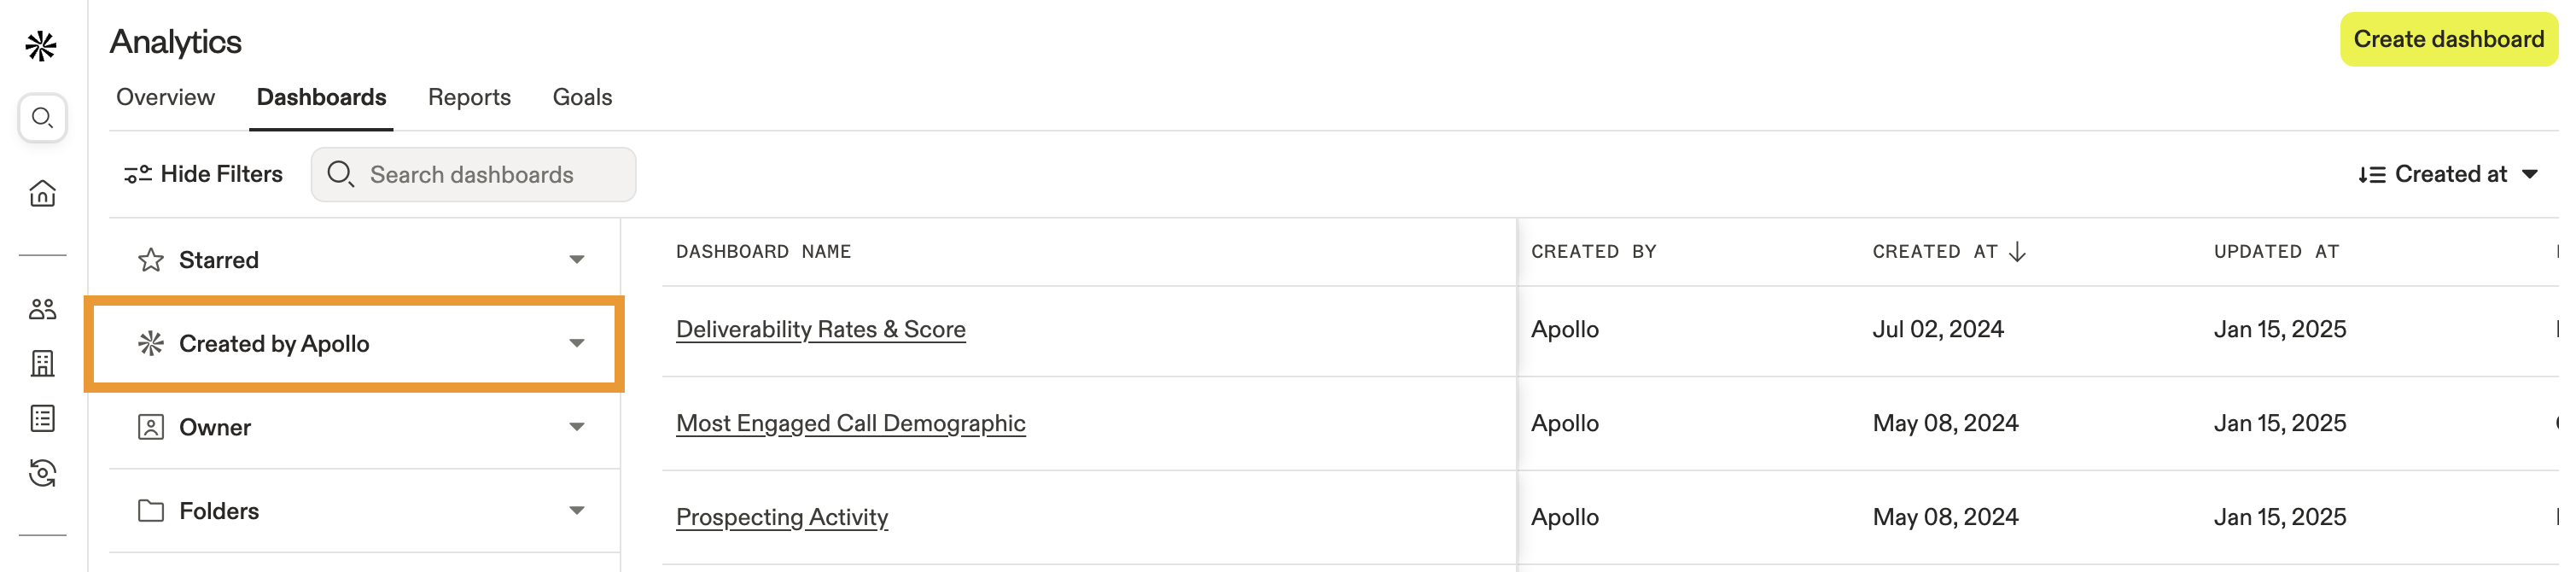Focus the Search dashboards field

tap(473, 174)
